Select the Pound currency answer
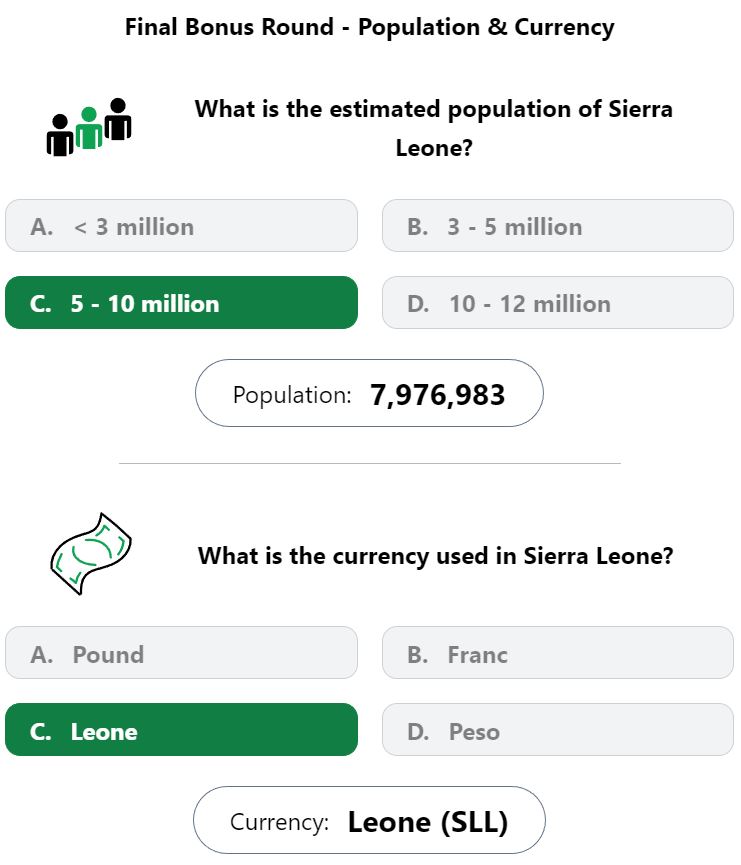741x865 pixels. pyautogui.click(x=182, y=653)
